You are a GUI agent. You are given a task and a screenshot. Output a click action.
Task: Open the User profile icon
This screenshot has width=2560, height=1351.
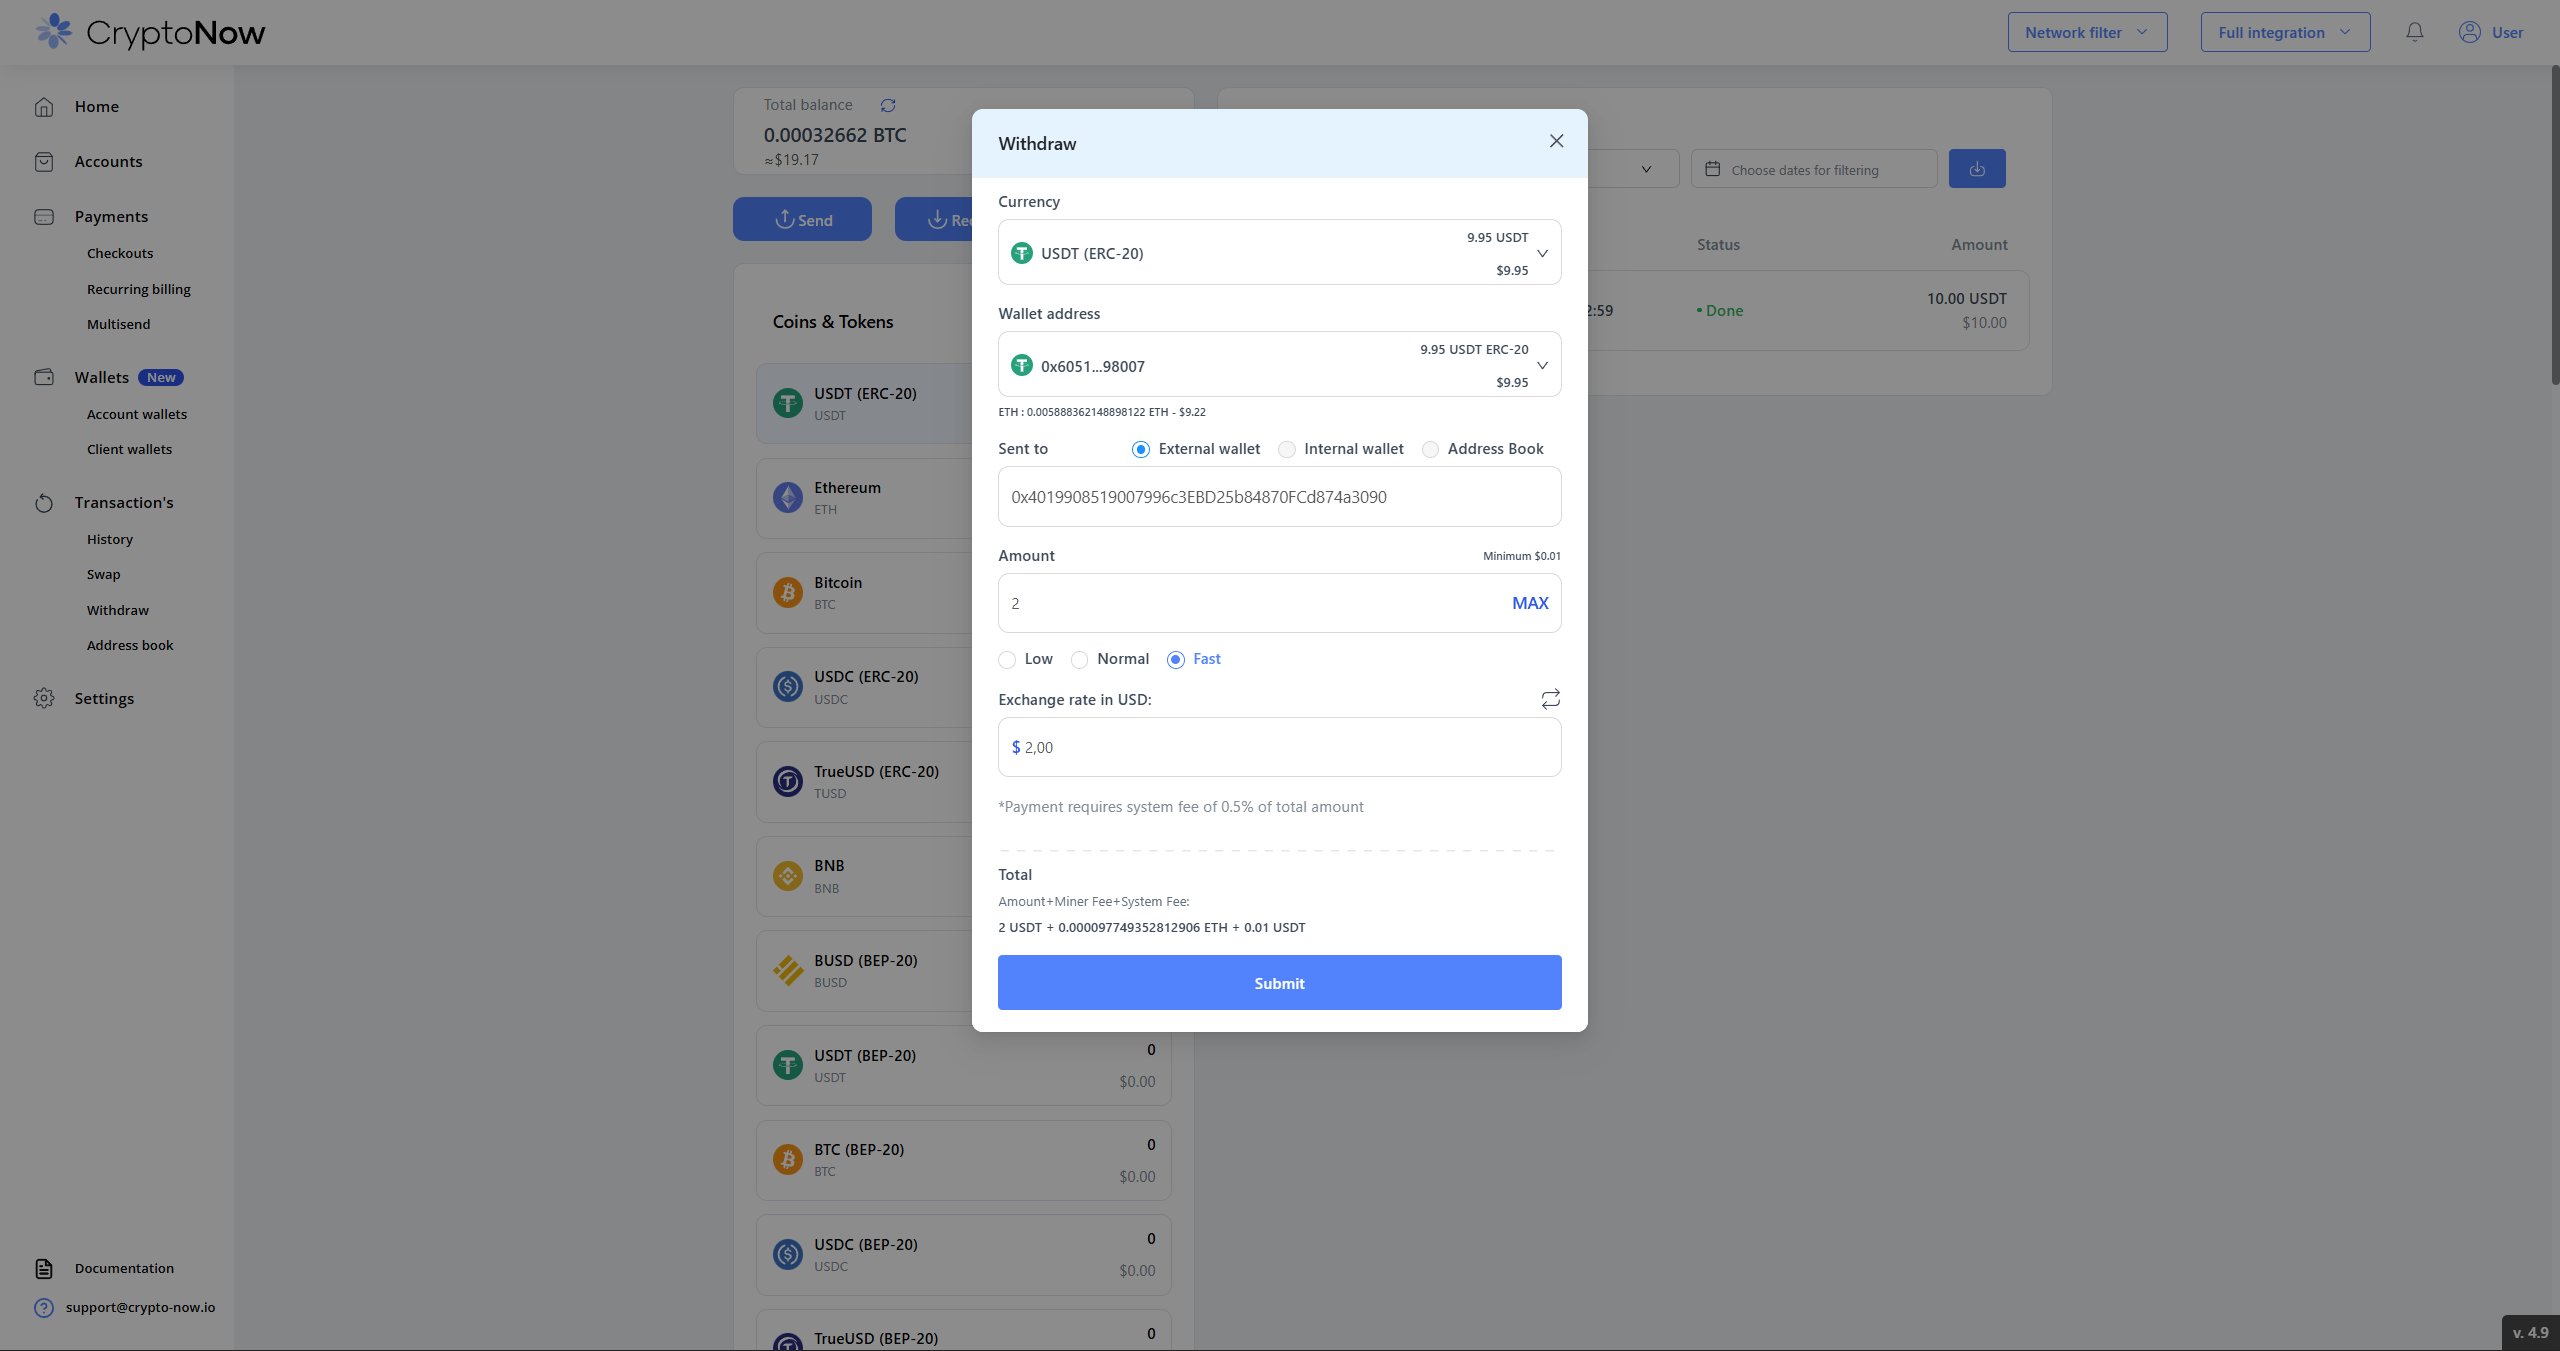2469,32
